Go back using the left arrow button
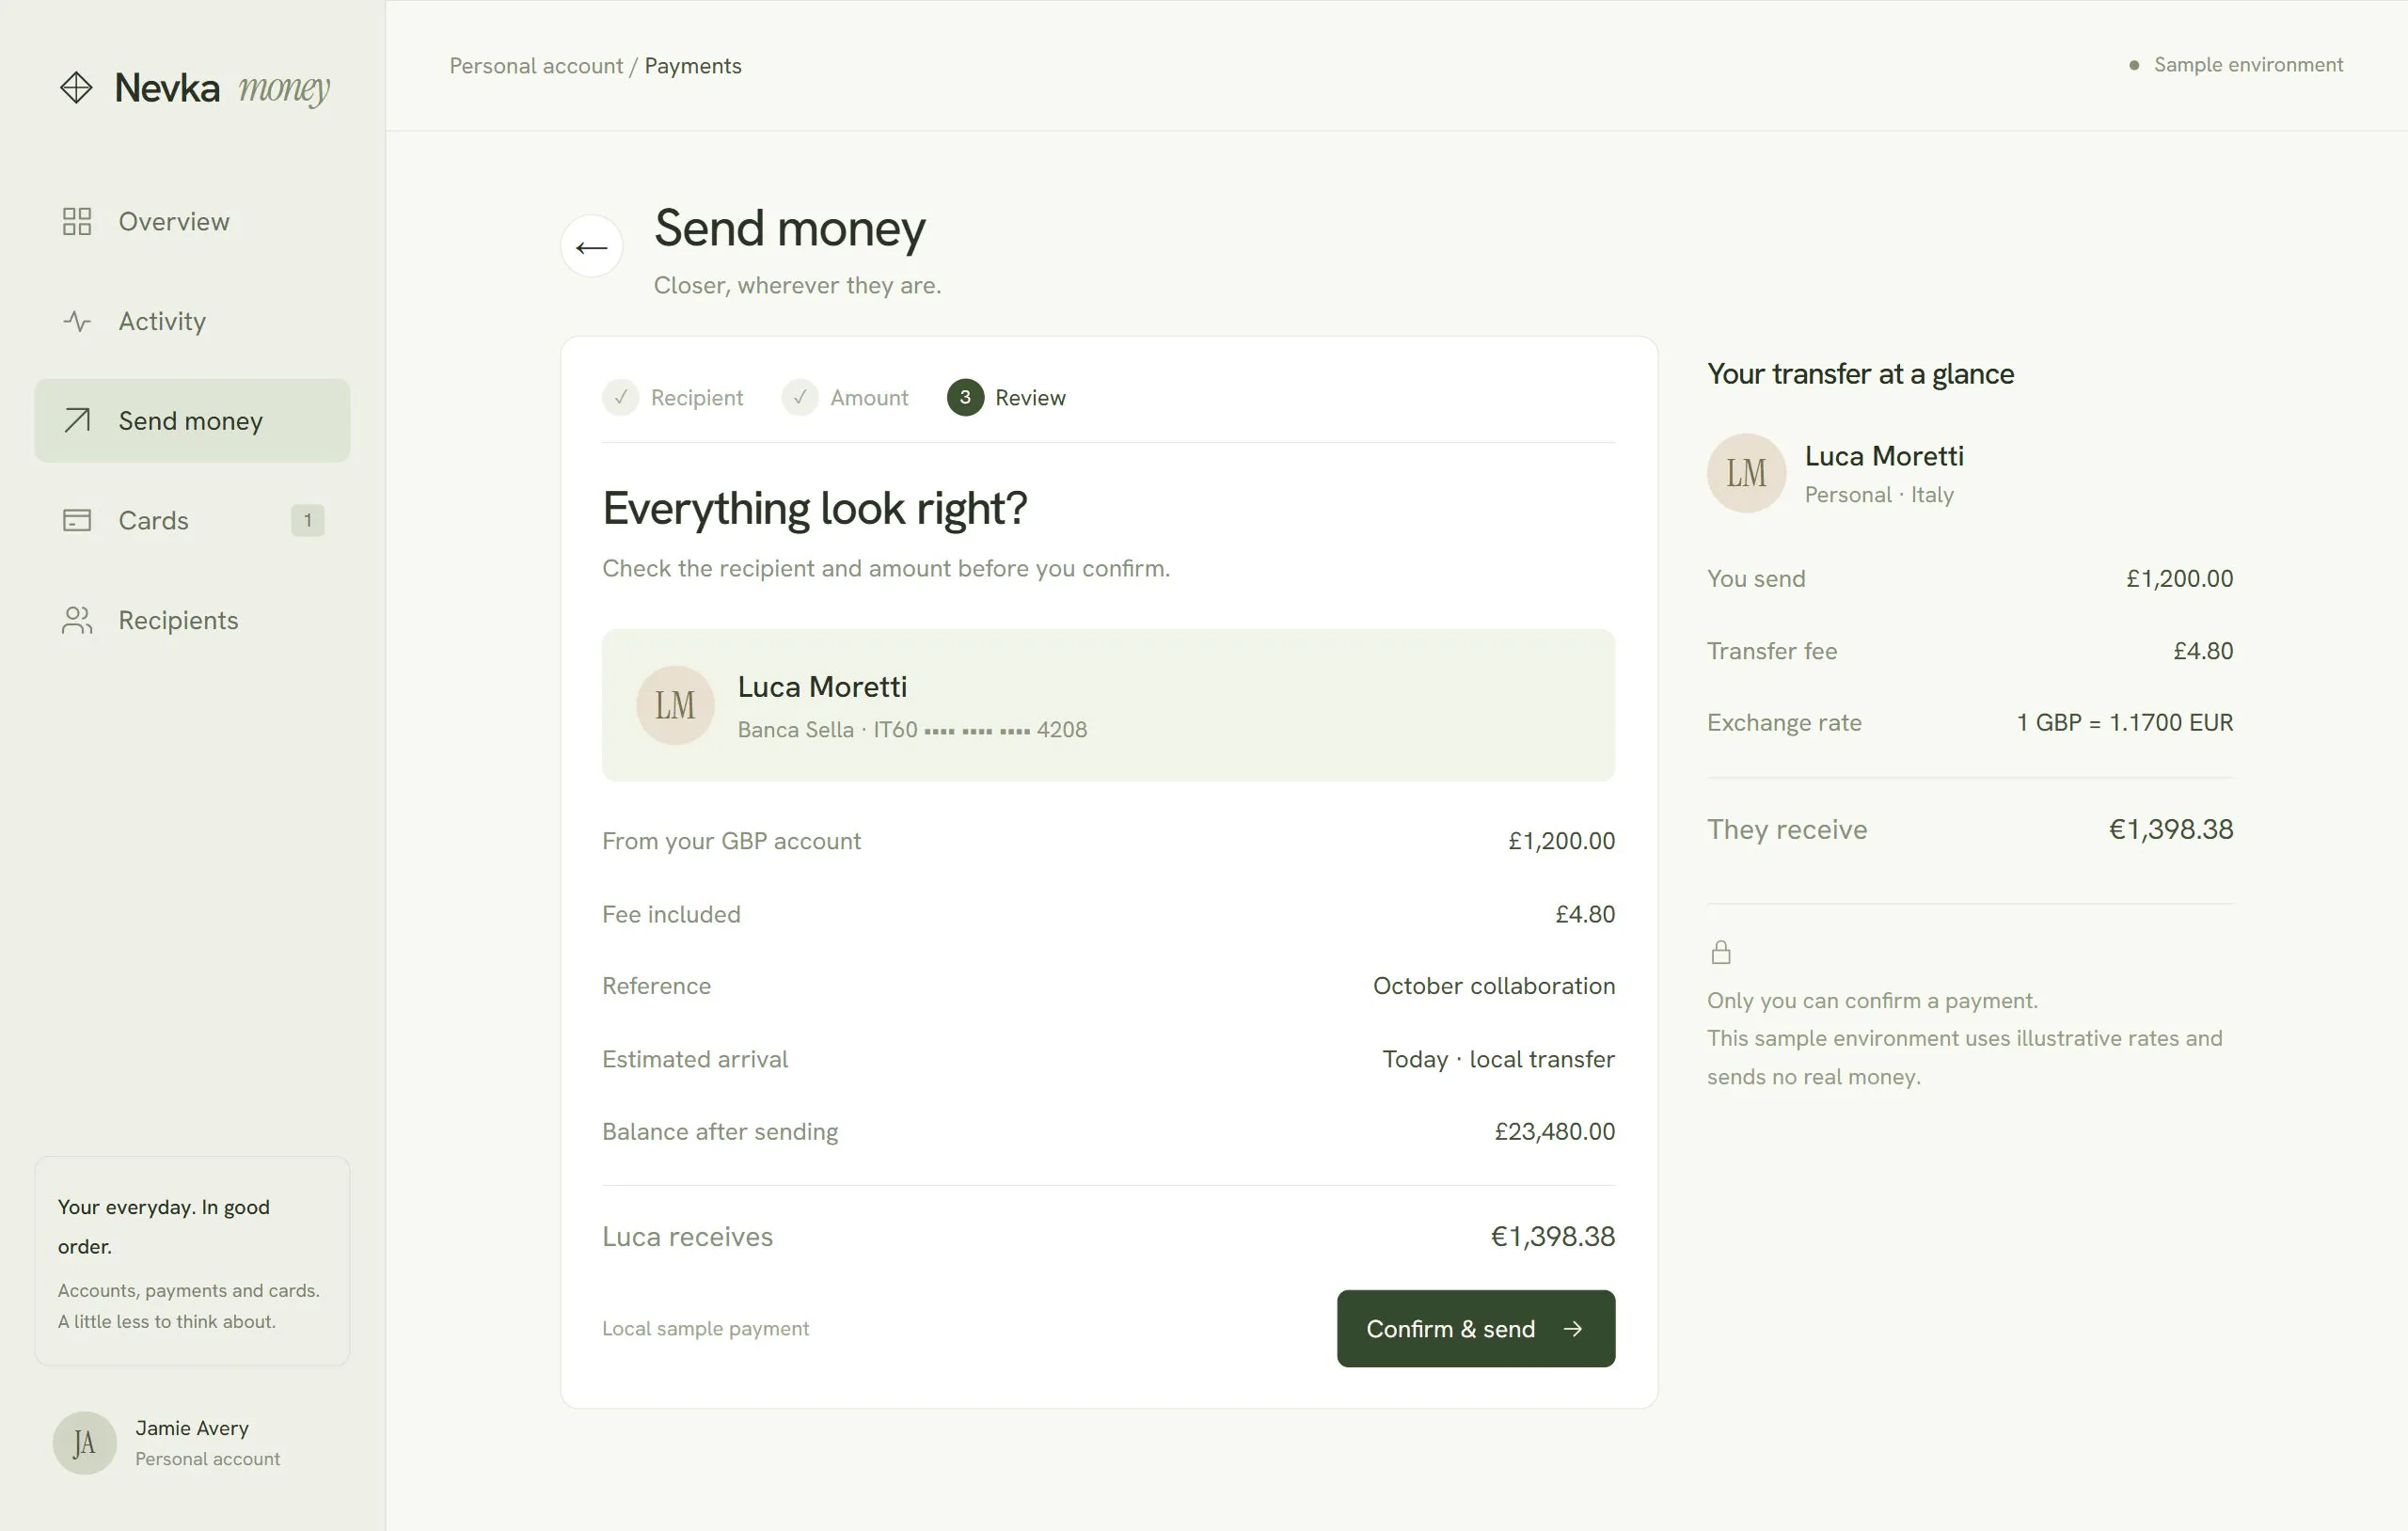 592,246
